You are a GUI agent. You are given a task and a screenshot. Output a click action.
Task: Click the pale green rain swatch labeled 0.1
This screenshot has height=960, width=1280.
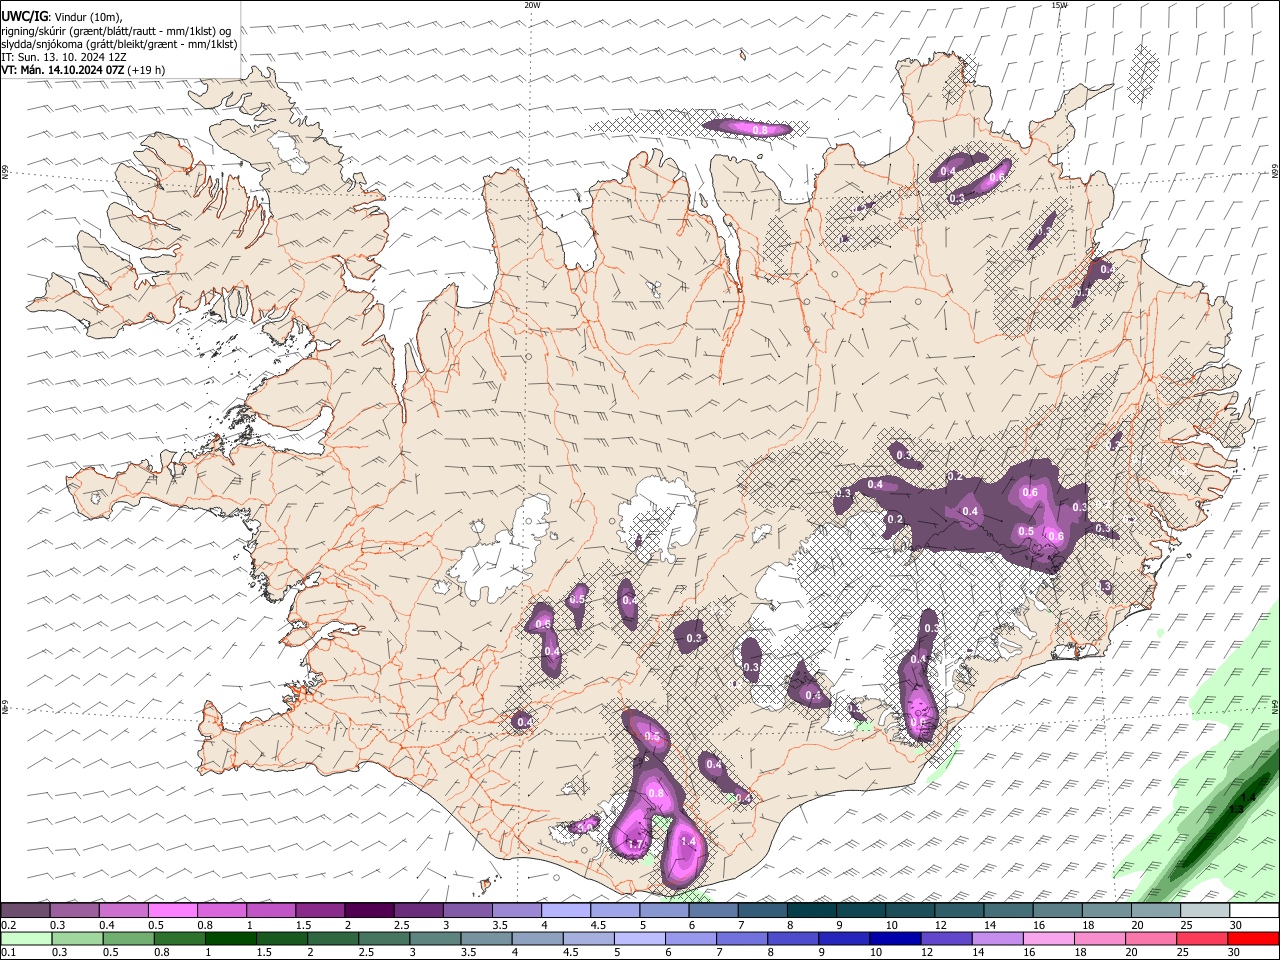point(27,938)
